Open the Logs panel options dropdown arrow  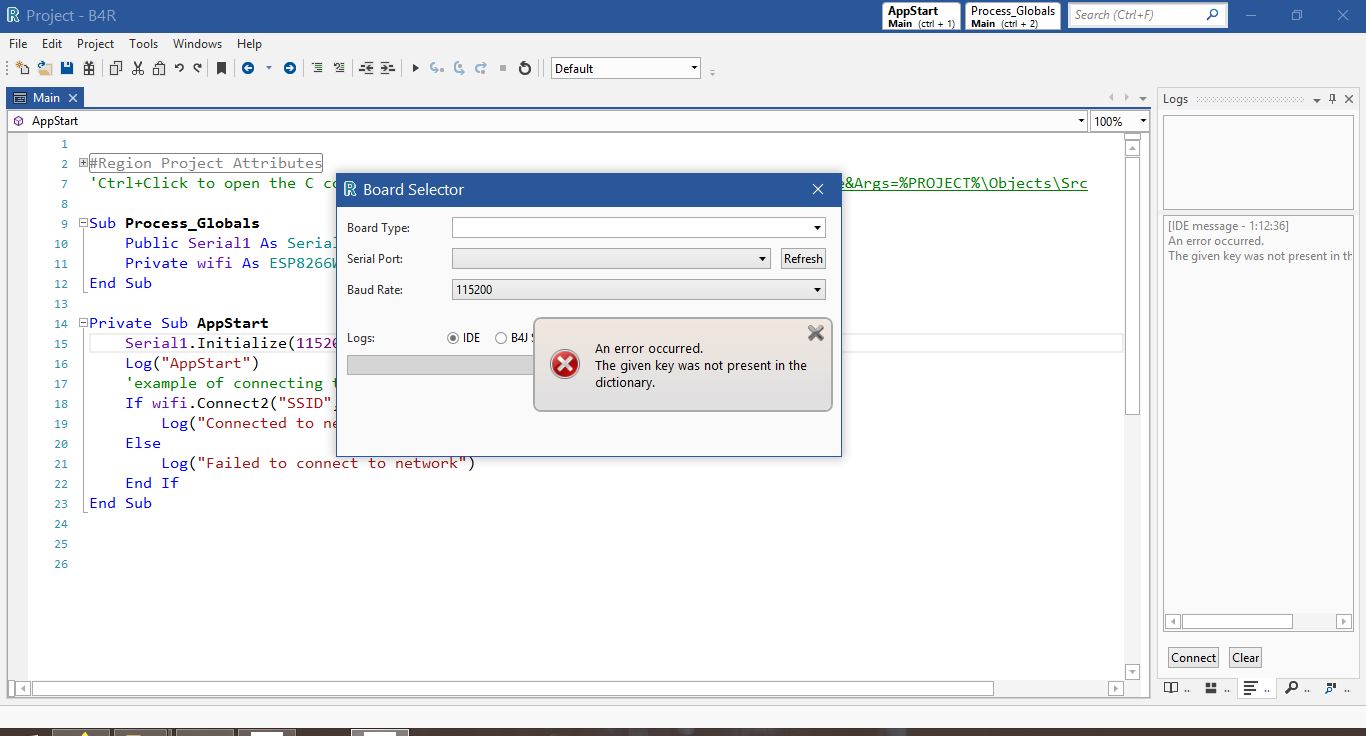[1317, 100]
